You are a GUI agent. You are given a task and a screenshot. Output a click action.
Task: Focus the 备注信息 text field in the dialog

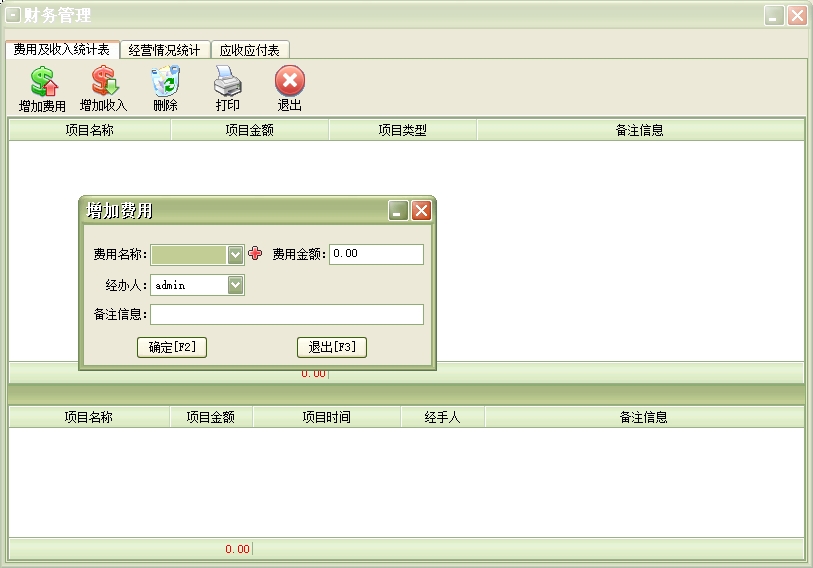(x=287, y=315)
